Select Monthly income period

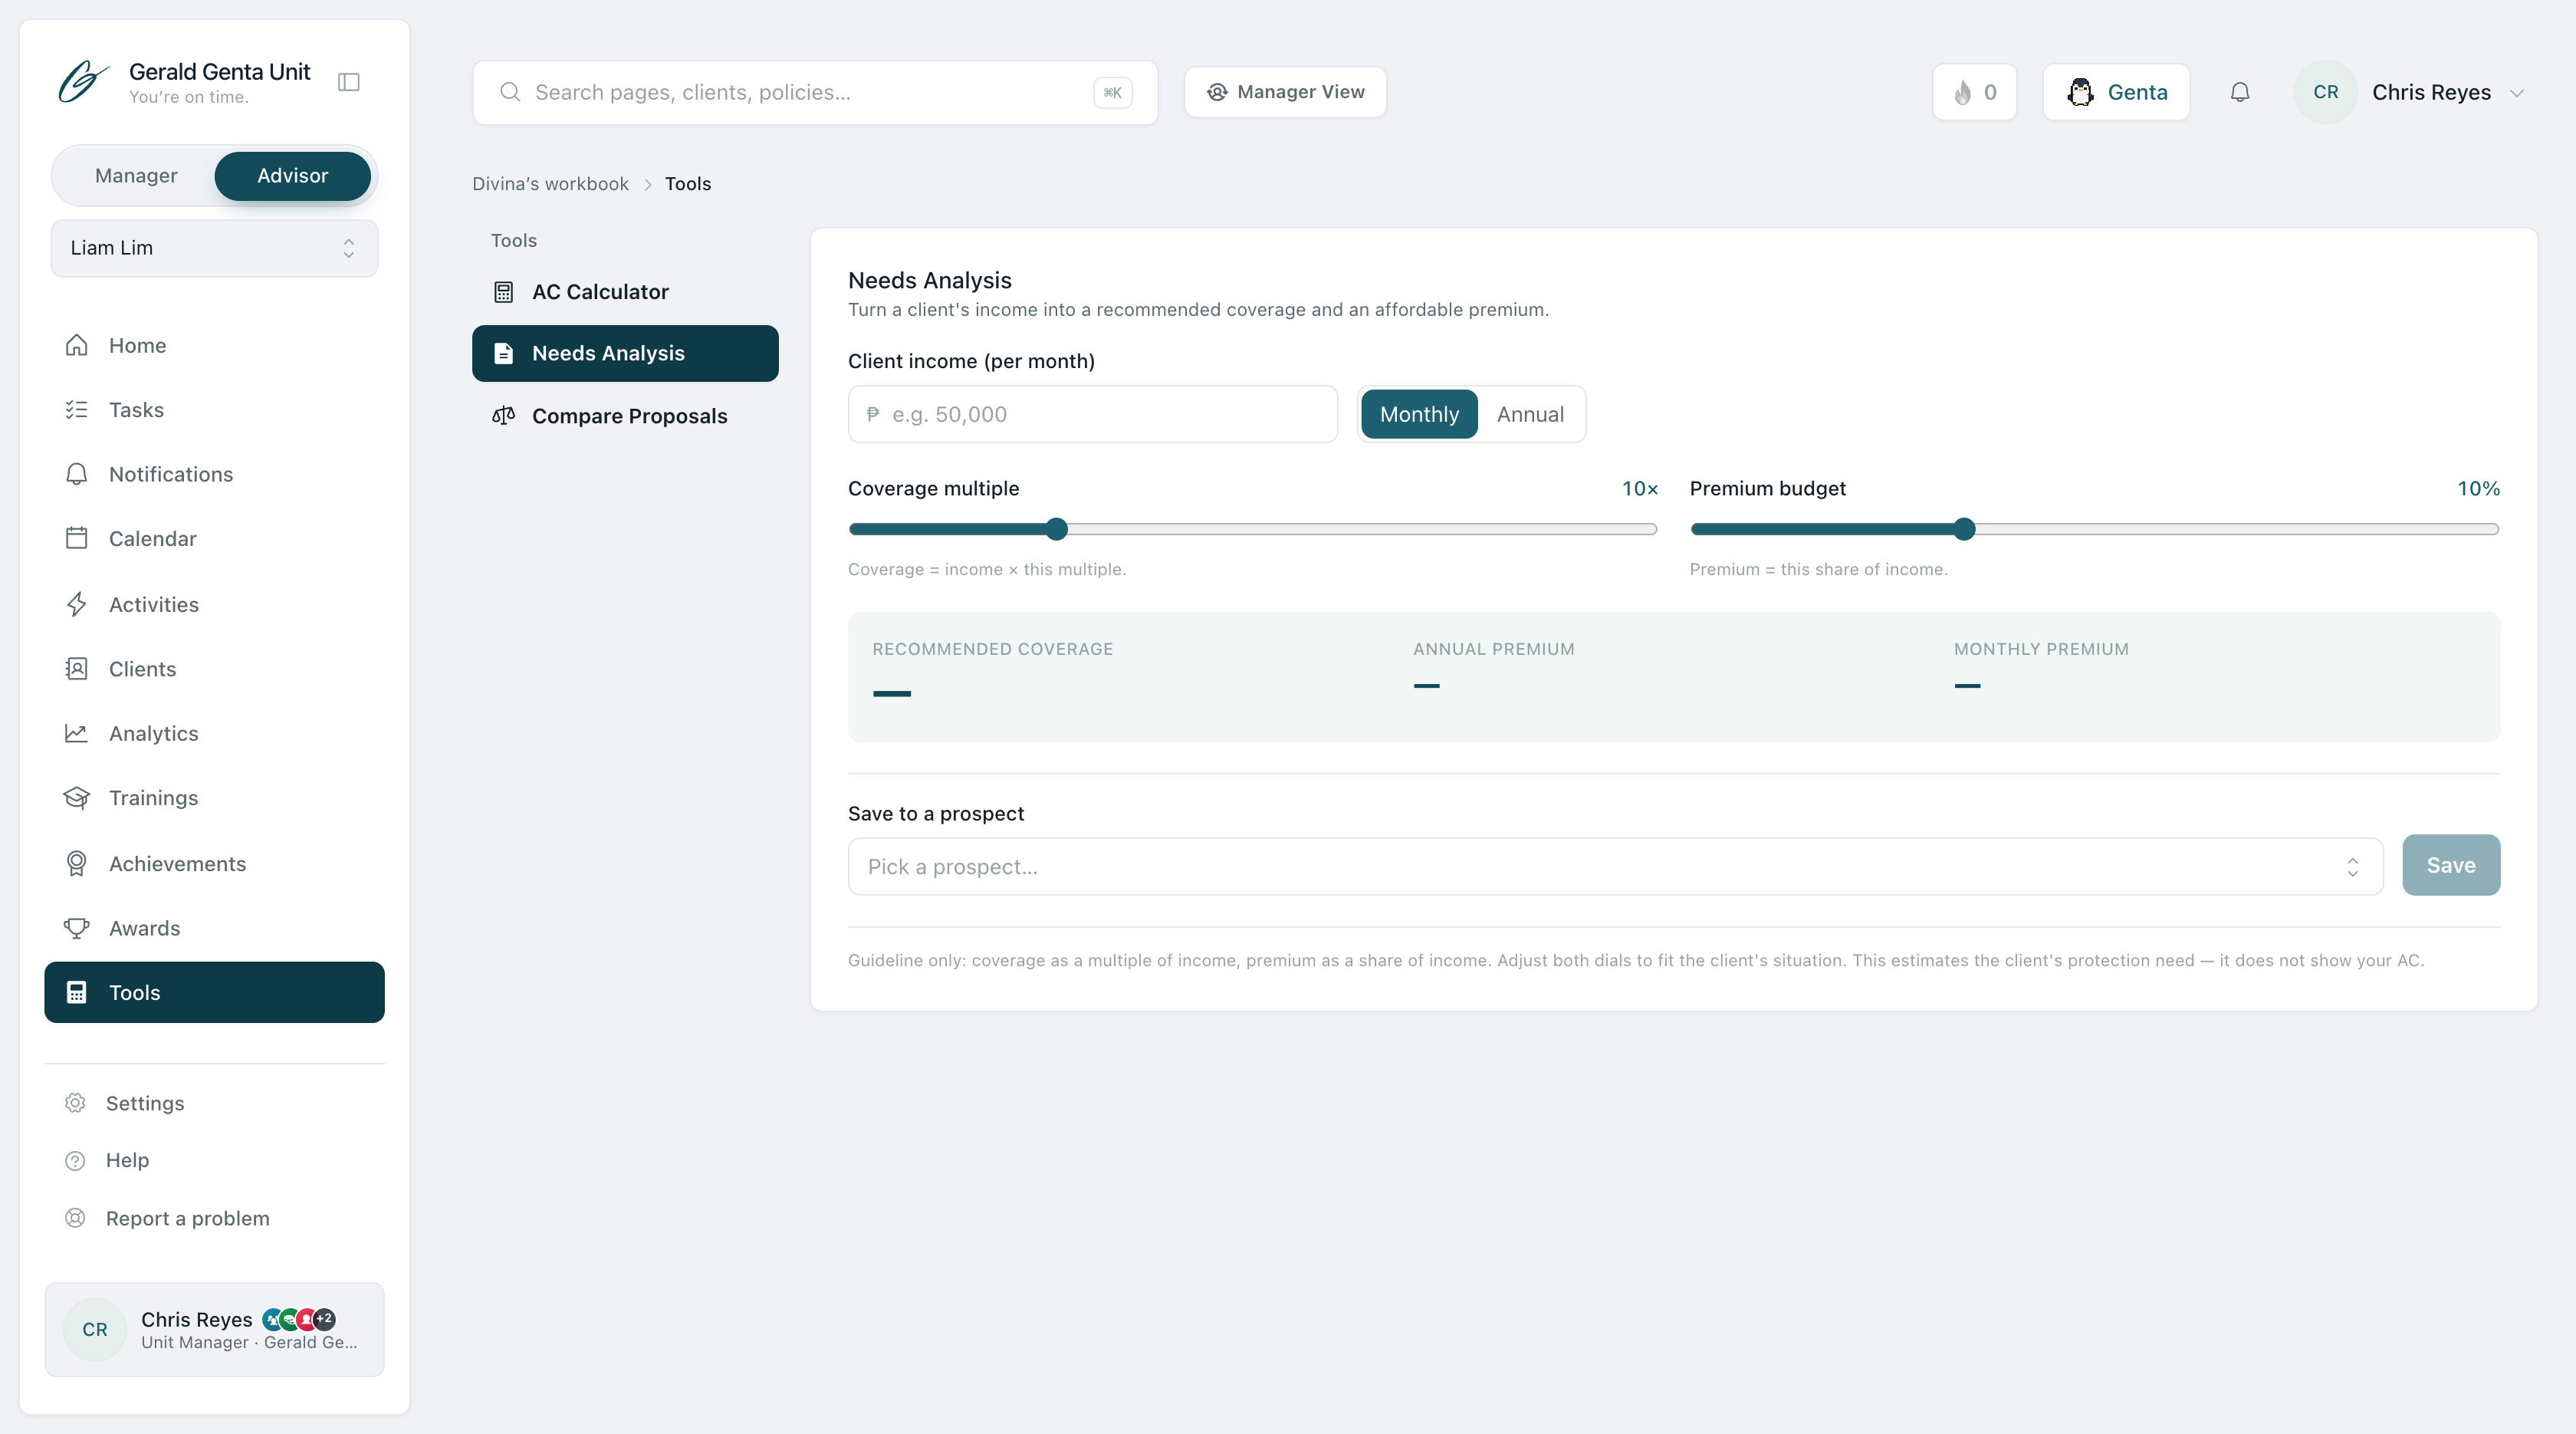(x=1419, y=414)
